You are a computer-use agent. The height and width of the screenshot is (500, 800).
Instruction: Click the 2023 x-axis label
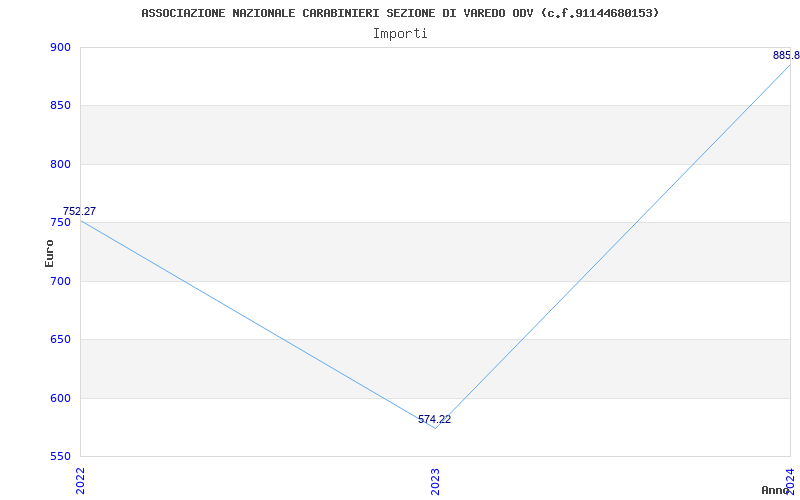(435, 481)
